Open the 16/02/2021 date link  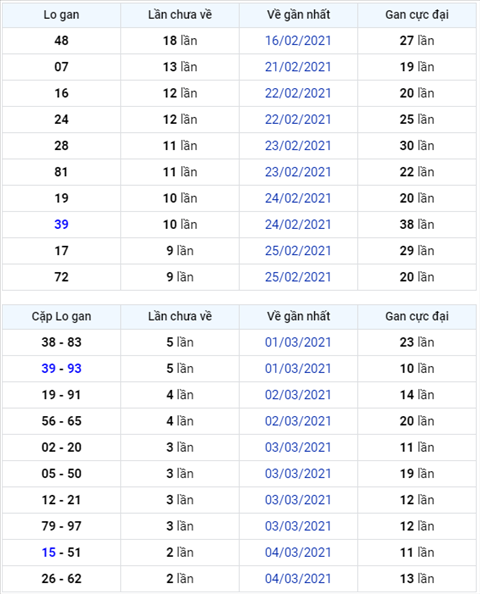point(298,41)
